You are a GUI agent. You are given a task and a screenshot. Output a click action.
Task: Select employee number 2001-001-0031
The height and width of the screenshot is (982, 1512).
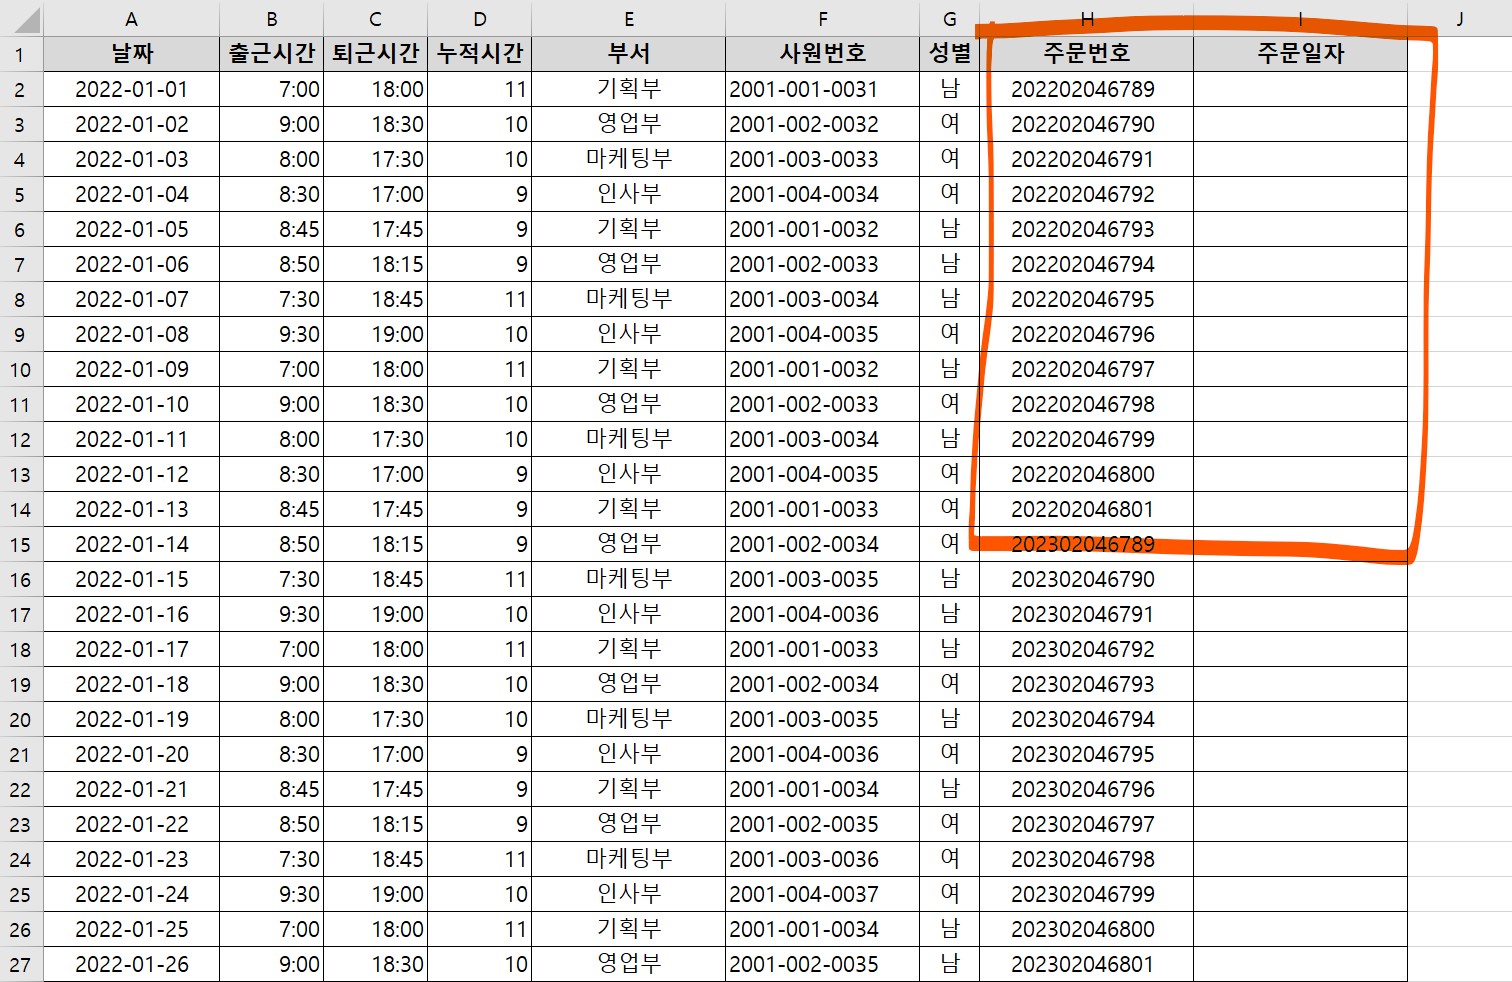tap(823, 90)
